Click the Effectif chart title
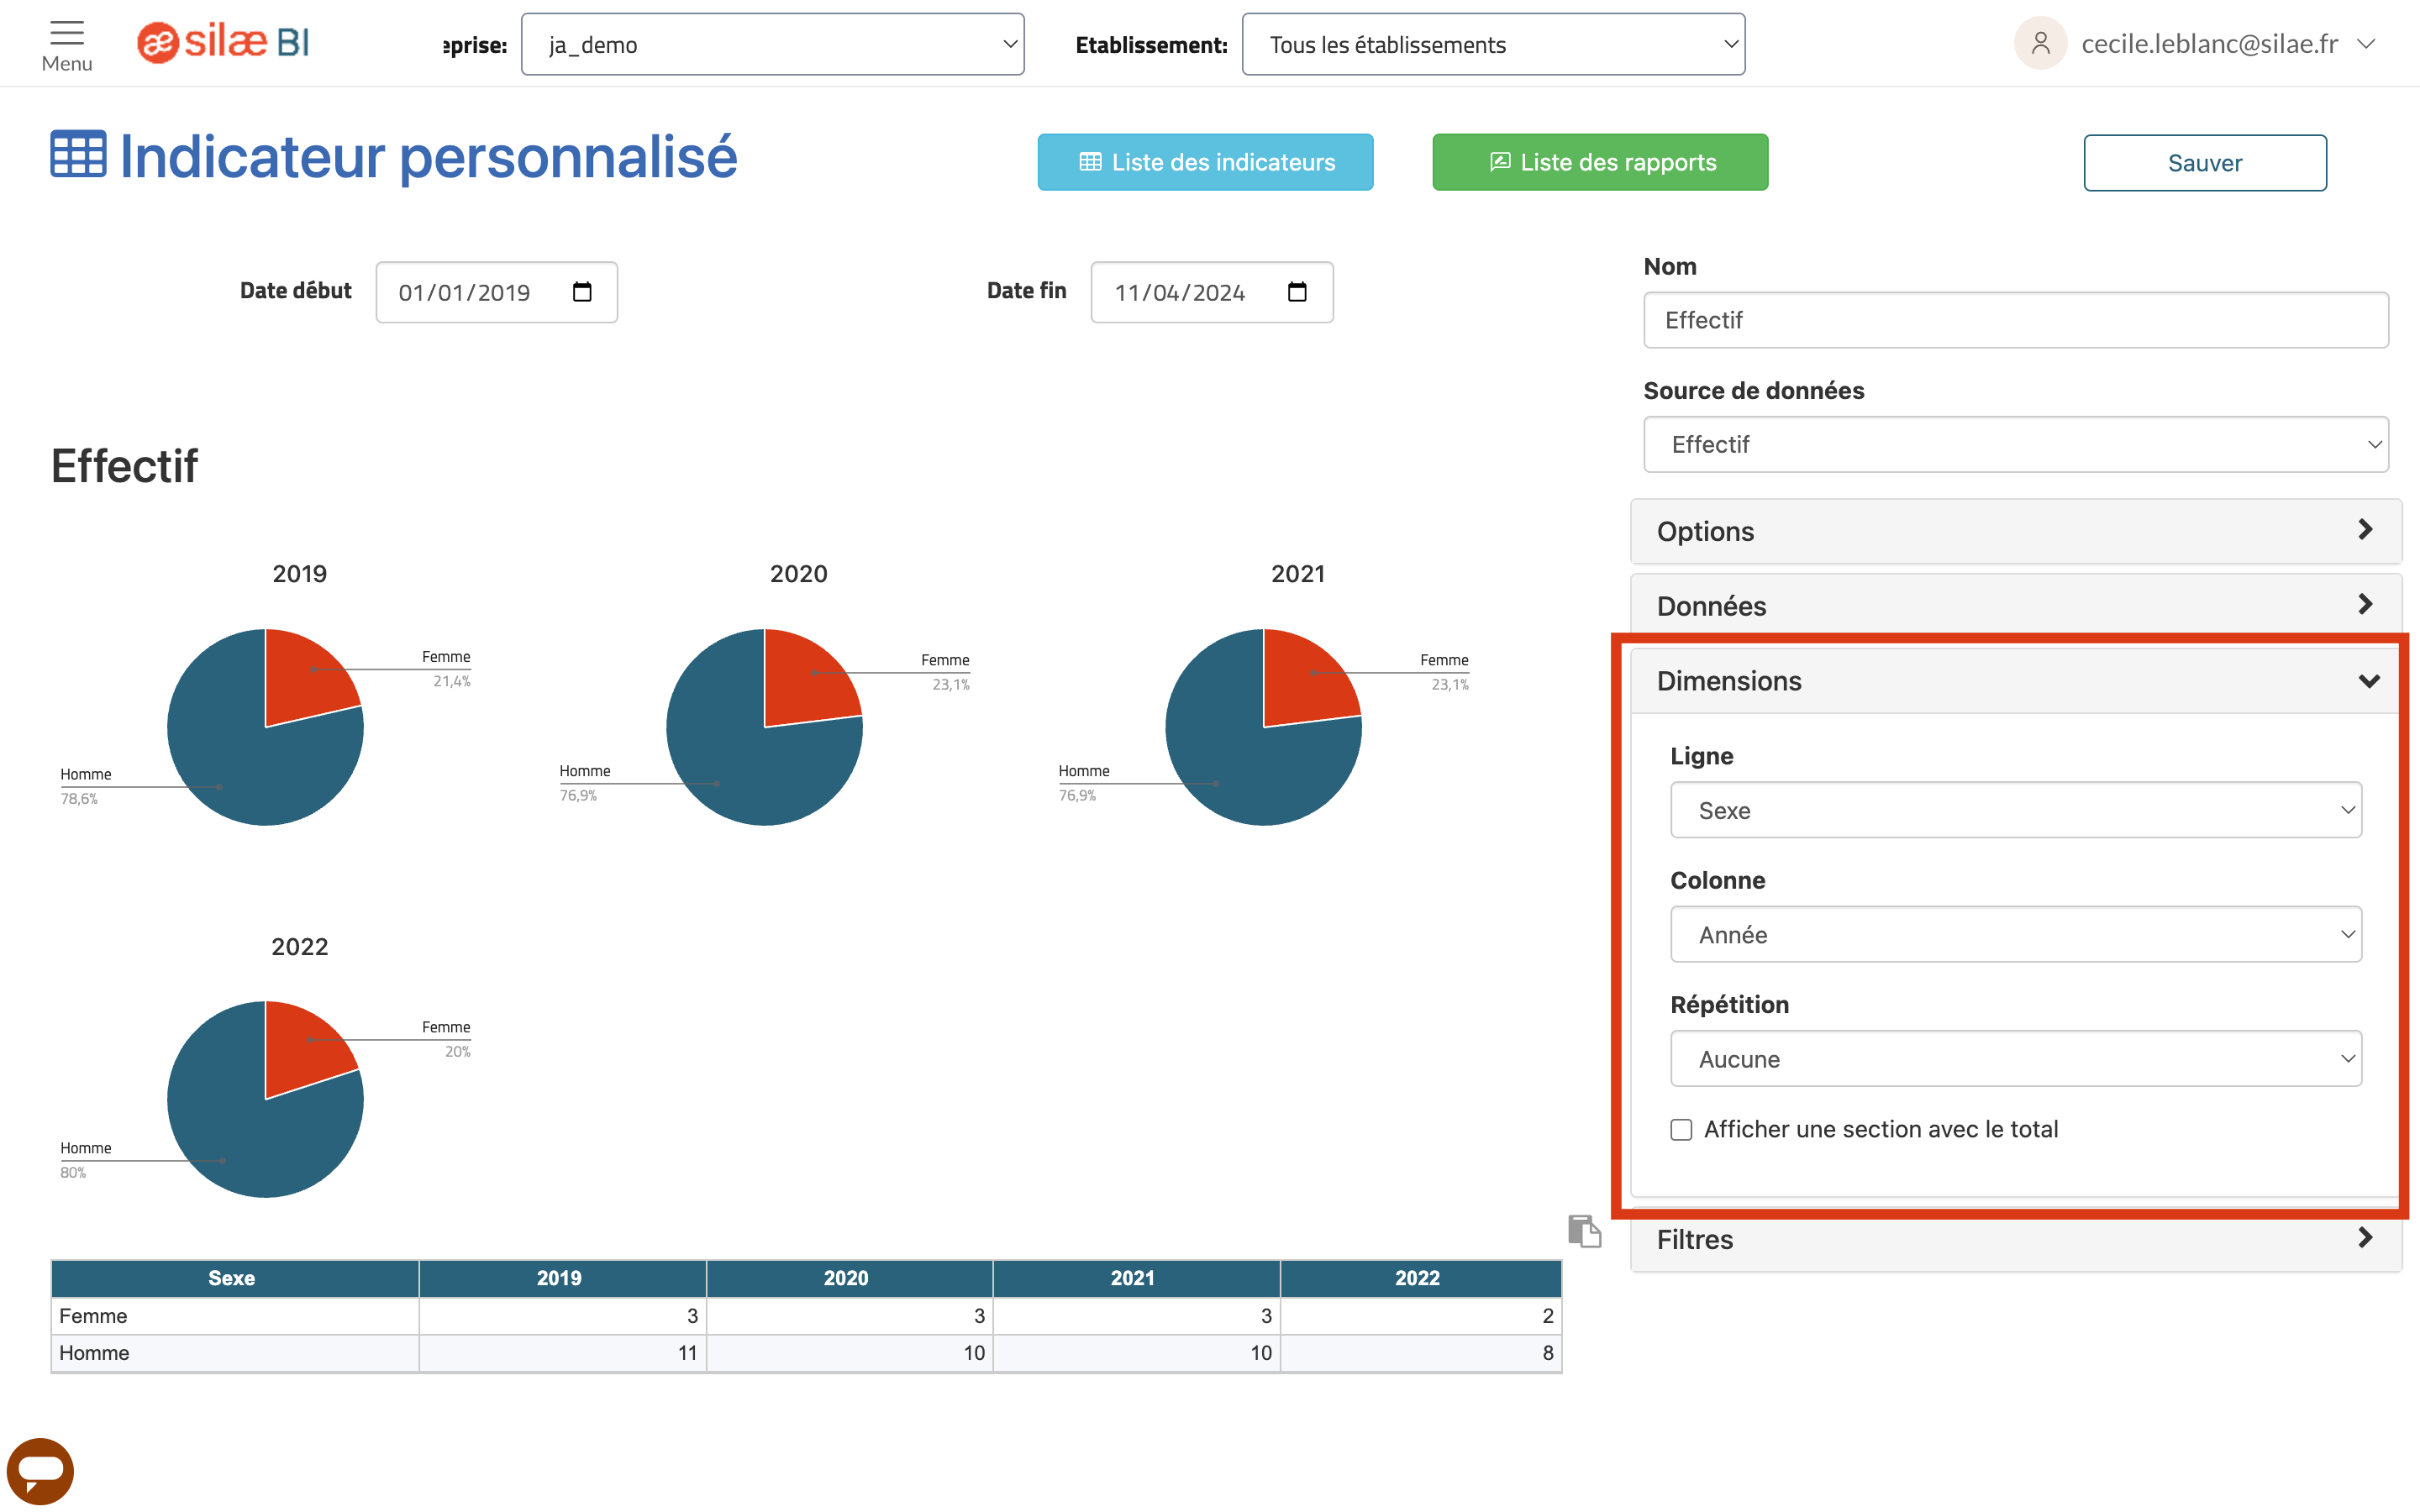This screenshot has height=1512, width=2420. coord(125,467)
